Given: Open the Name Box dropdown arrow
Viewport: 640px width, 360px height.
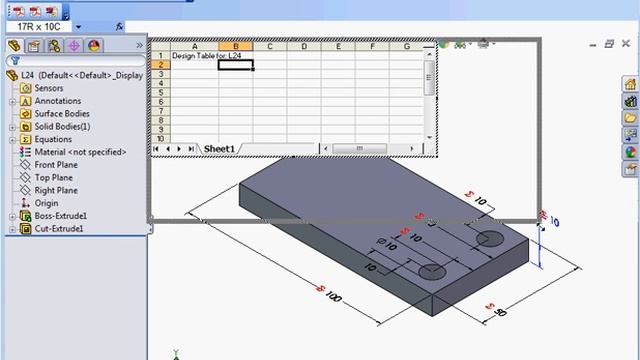Looking at the screenshot, I should pos(78,27).
